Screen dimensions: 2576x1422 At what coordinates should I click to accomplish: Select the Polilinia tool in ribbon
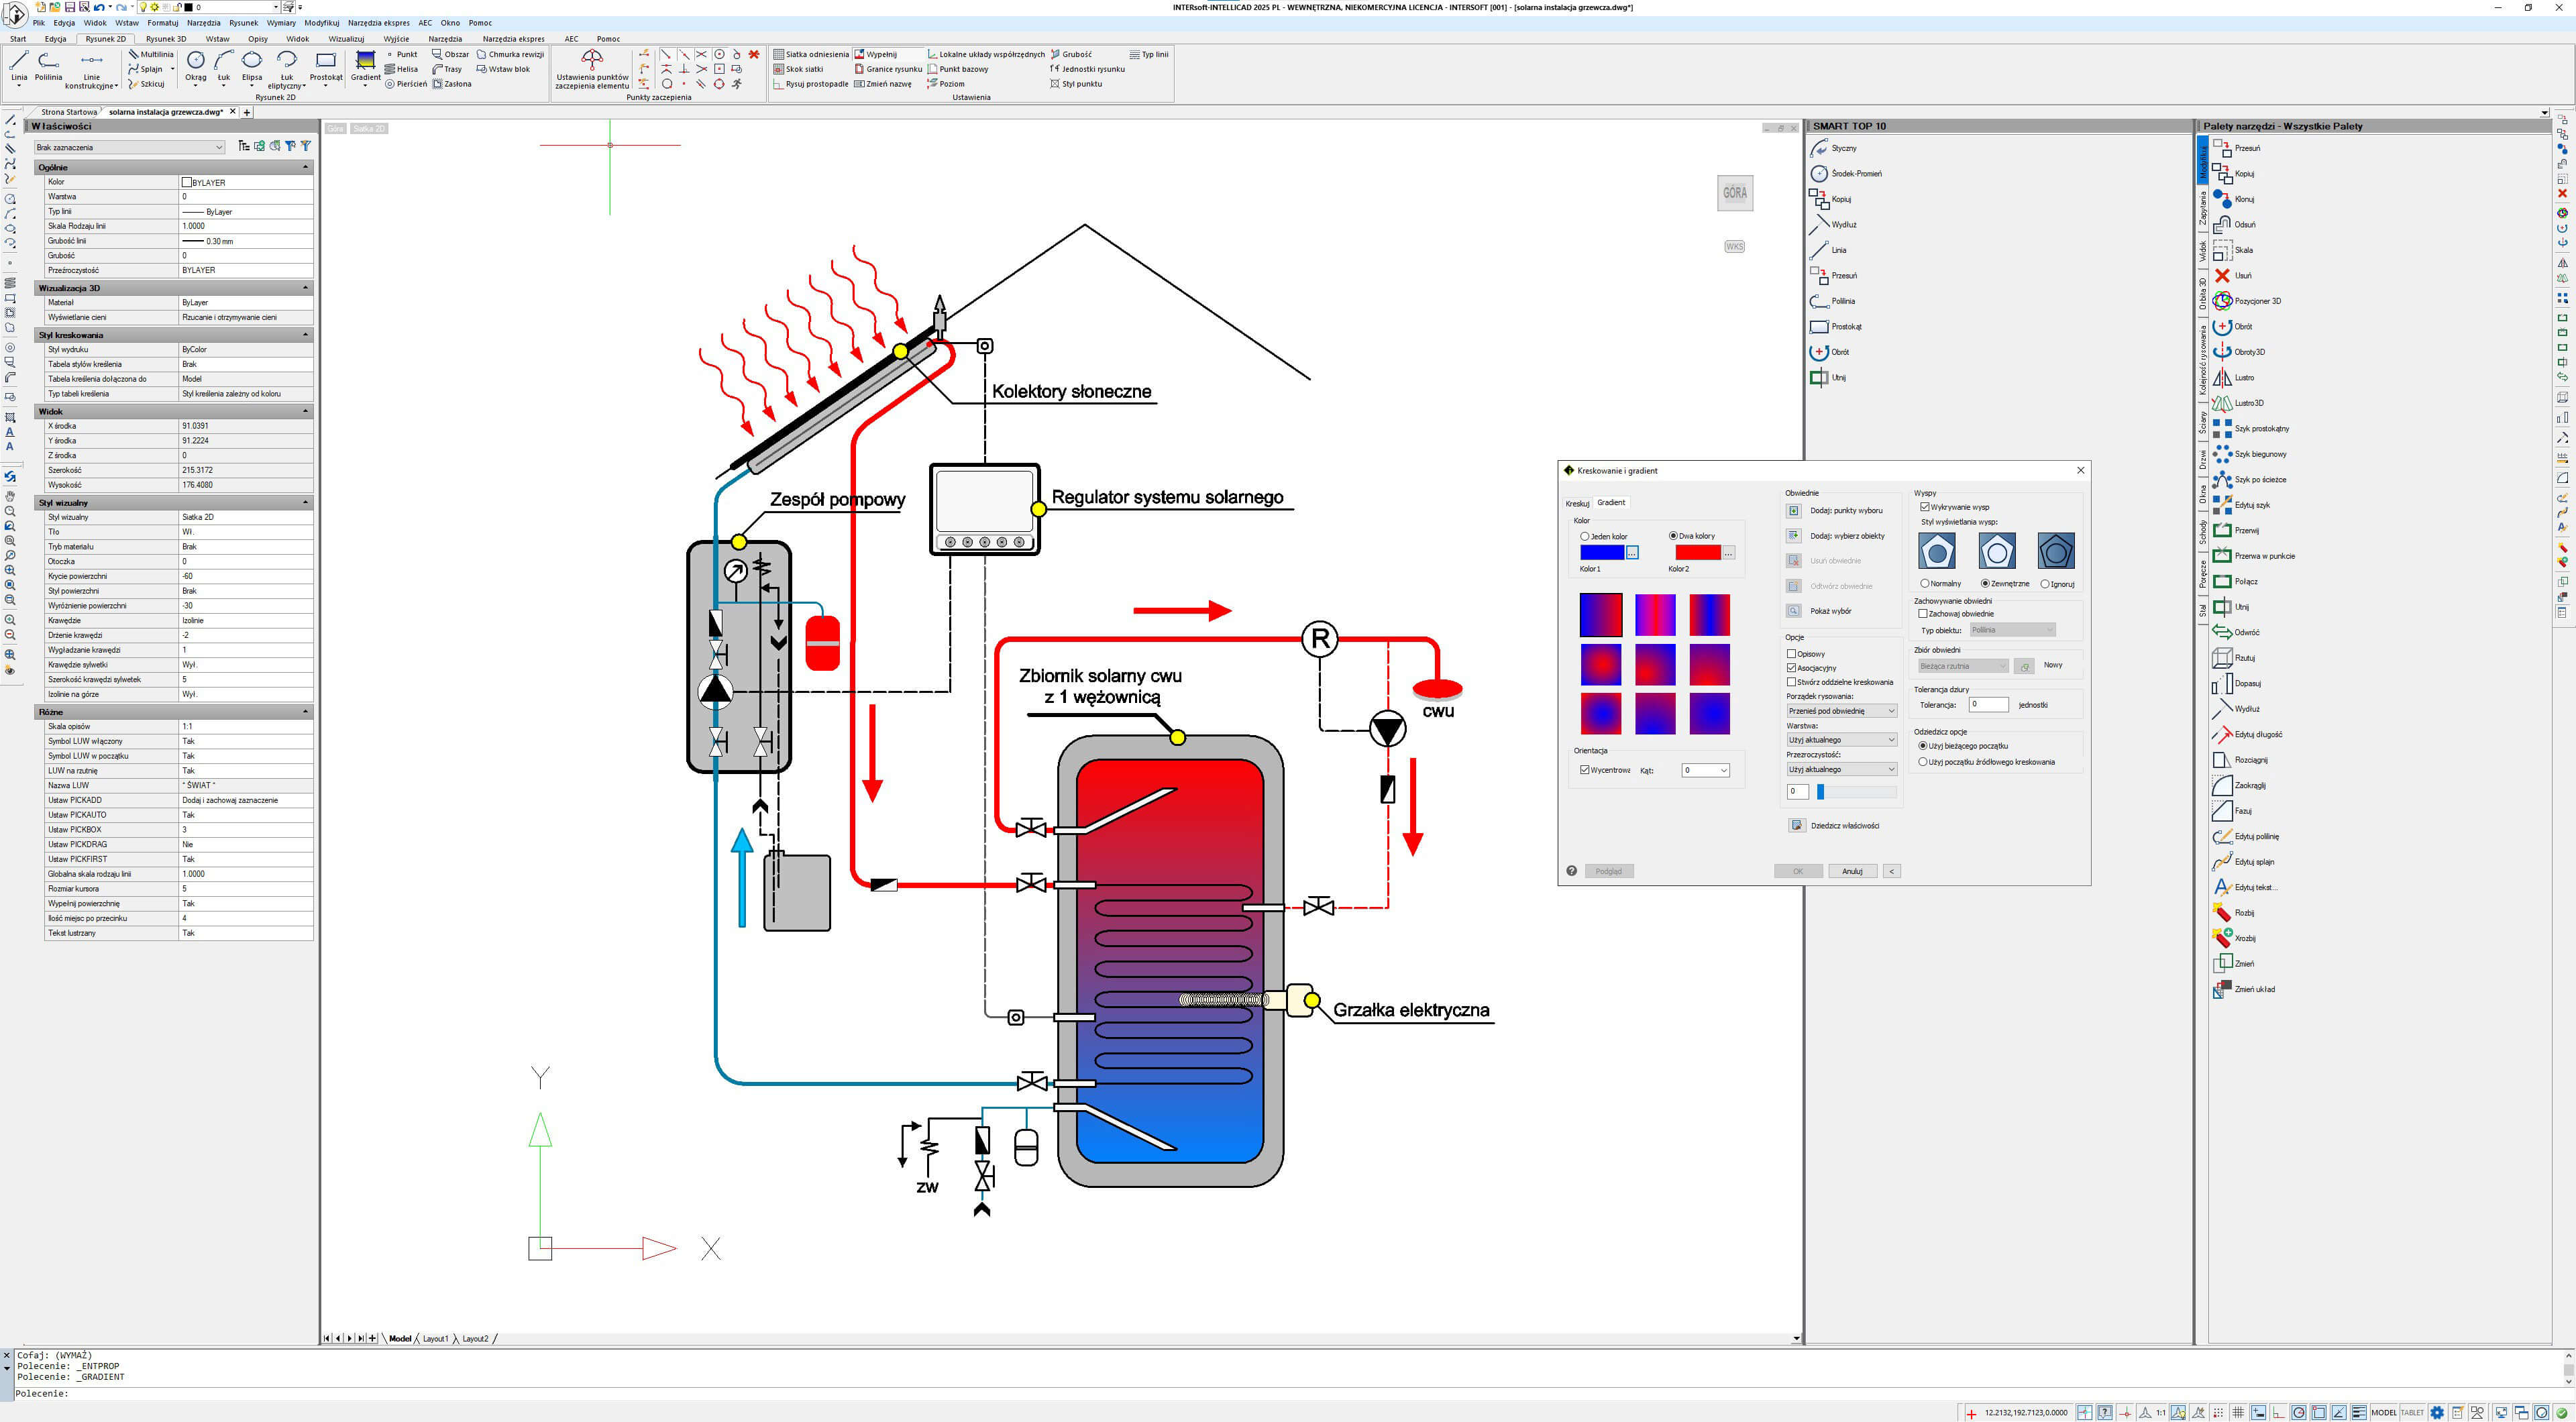click(x=48, y=66)
